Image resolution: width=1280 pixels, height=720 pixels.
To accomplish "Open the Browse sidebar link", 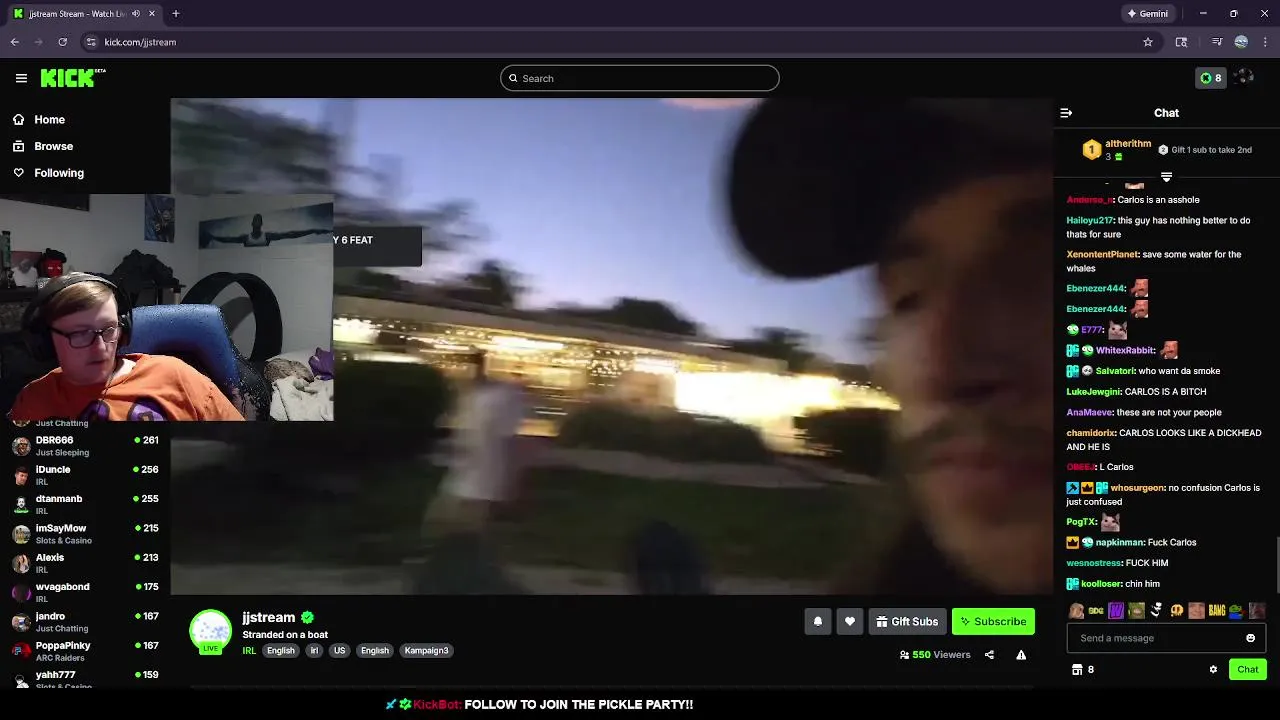I will tap(42, 146).
